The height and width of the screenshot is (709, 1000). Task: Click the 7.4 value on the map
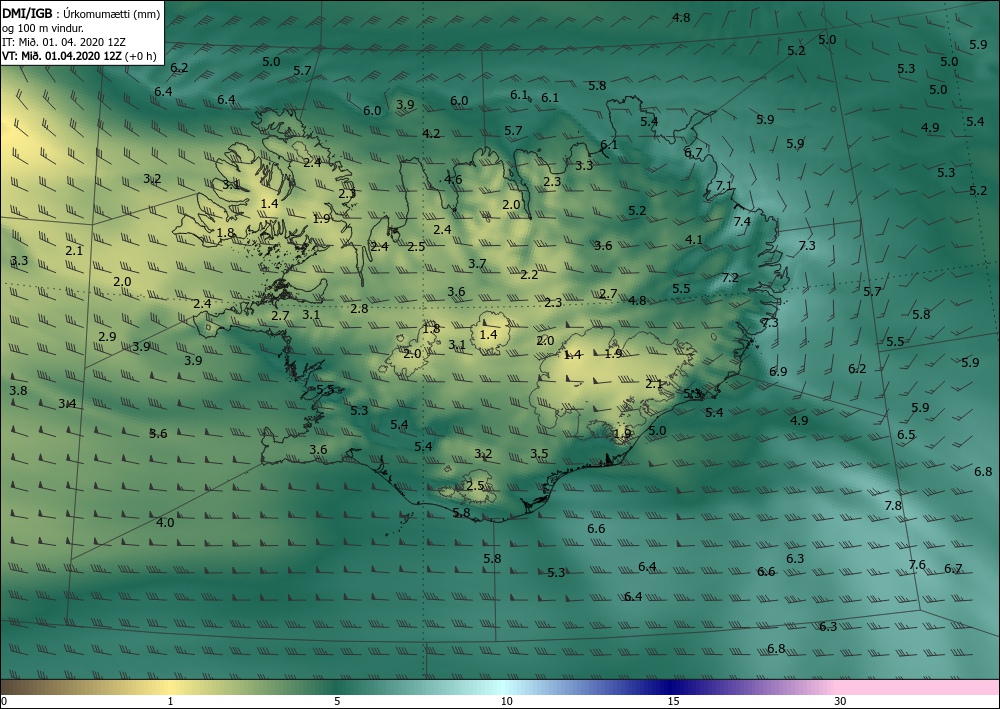tap(742, 222)
